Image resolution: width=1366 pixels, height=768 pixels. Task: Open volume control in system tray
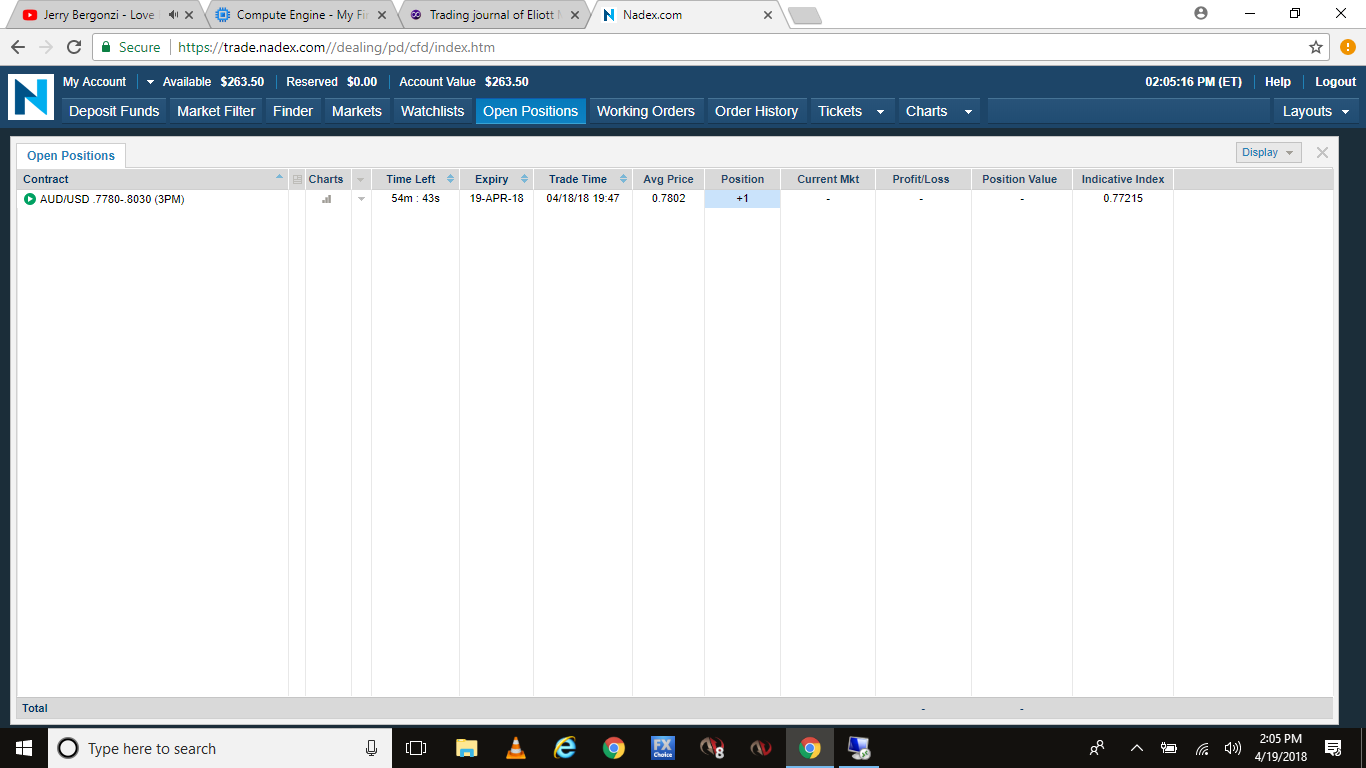(1233, 748)
